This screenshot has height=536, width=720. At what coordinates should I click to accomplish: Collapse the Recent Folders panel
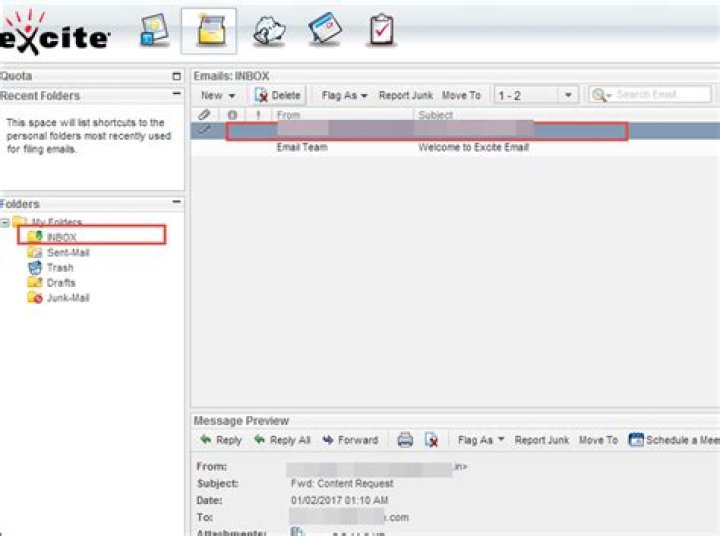click(177, 96)
